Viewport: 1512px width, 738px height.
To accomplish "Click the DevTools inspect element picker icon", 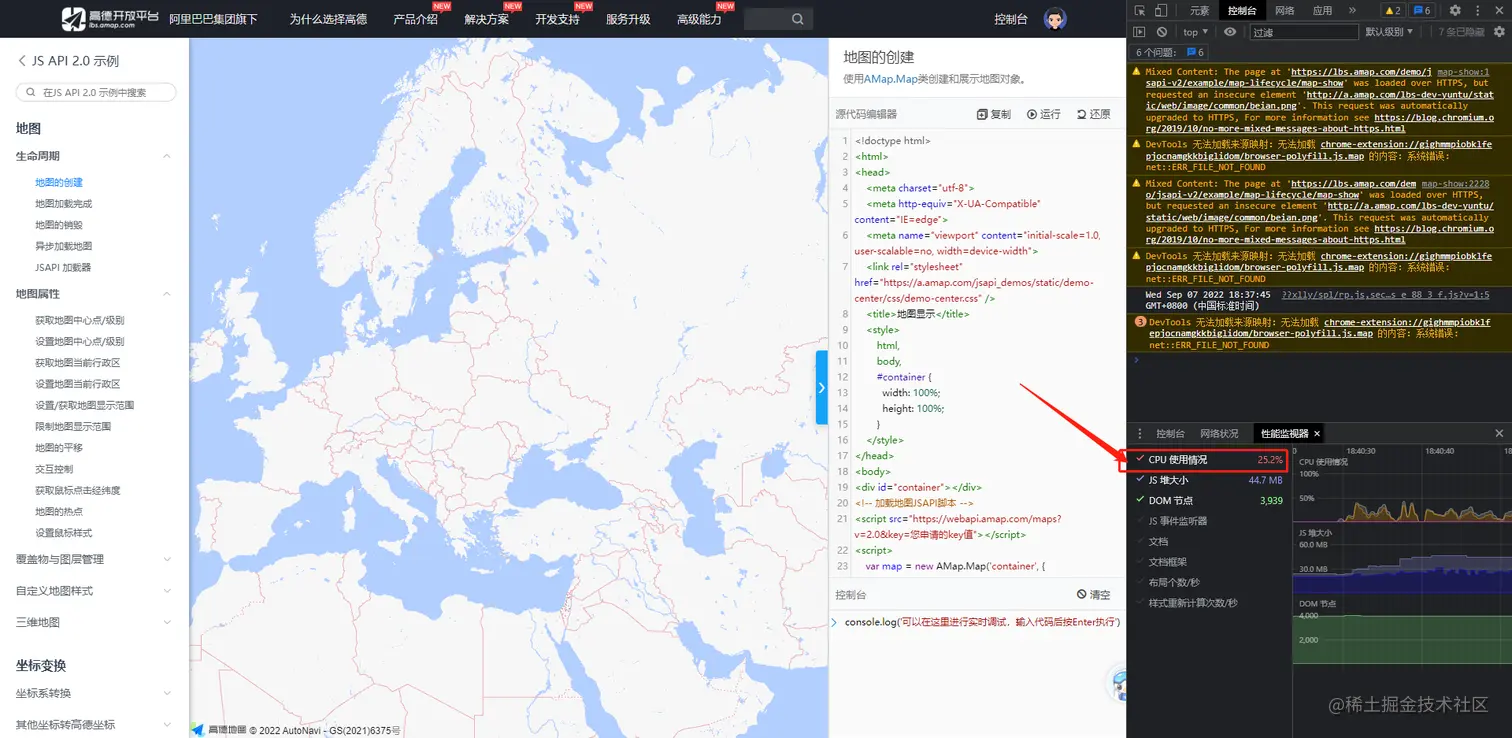I will [1140, 10].
